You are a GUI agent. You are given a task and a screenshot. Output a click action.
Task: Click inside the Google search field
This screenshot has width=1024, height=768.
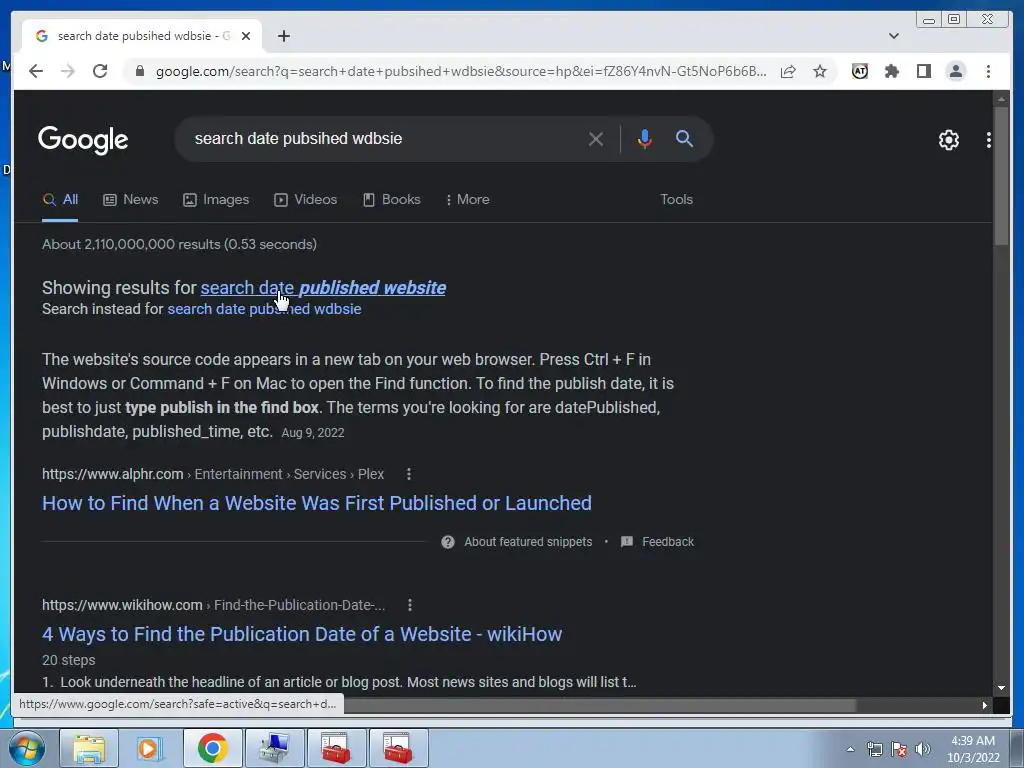[x=385, y=138]
